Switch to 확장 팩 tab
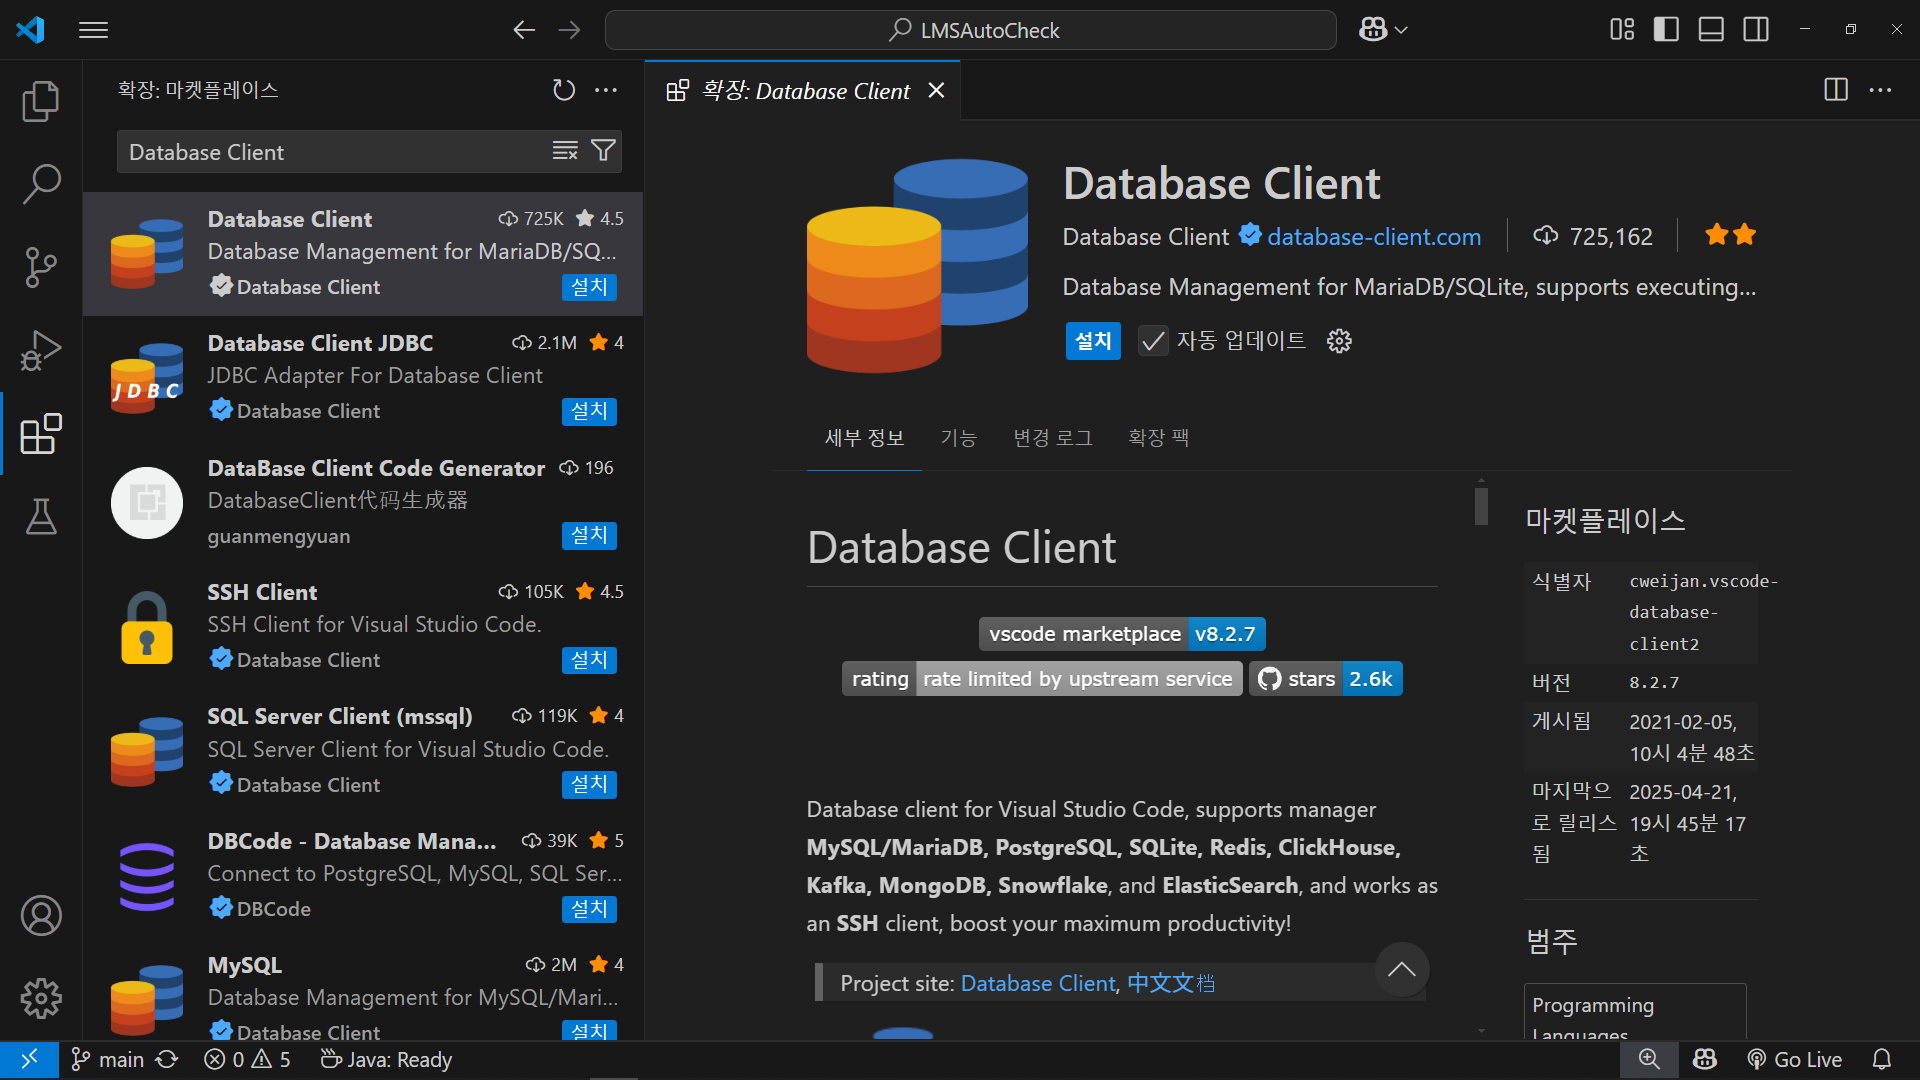This screenshot has height=1080, width=1920. 1158,438
